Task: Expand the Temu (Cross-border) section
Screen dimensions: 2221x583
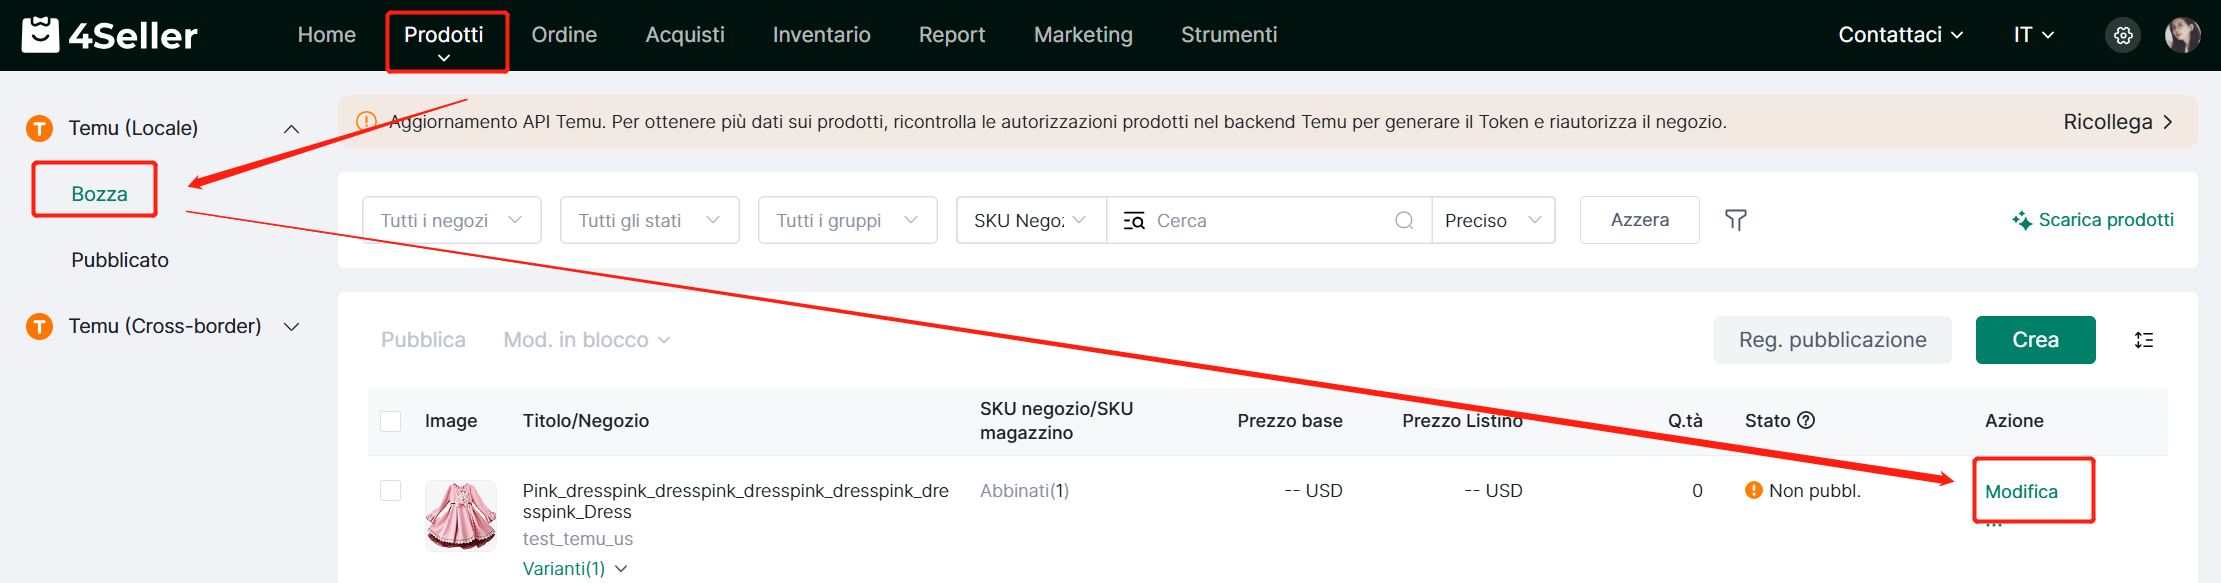Action: pyautogui.click(x=291, y=327)
